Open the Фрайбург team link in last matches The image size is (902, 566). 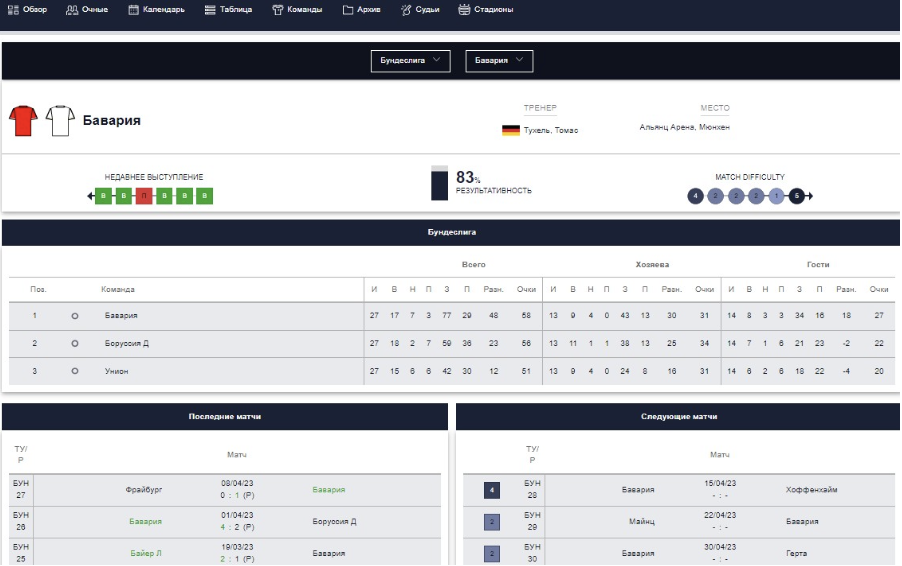(144, 490)
